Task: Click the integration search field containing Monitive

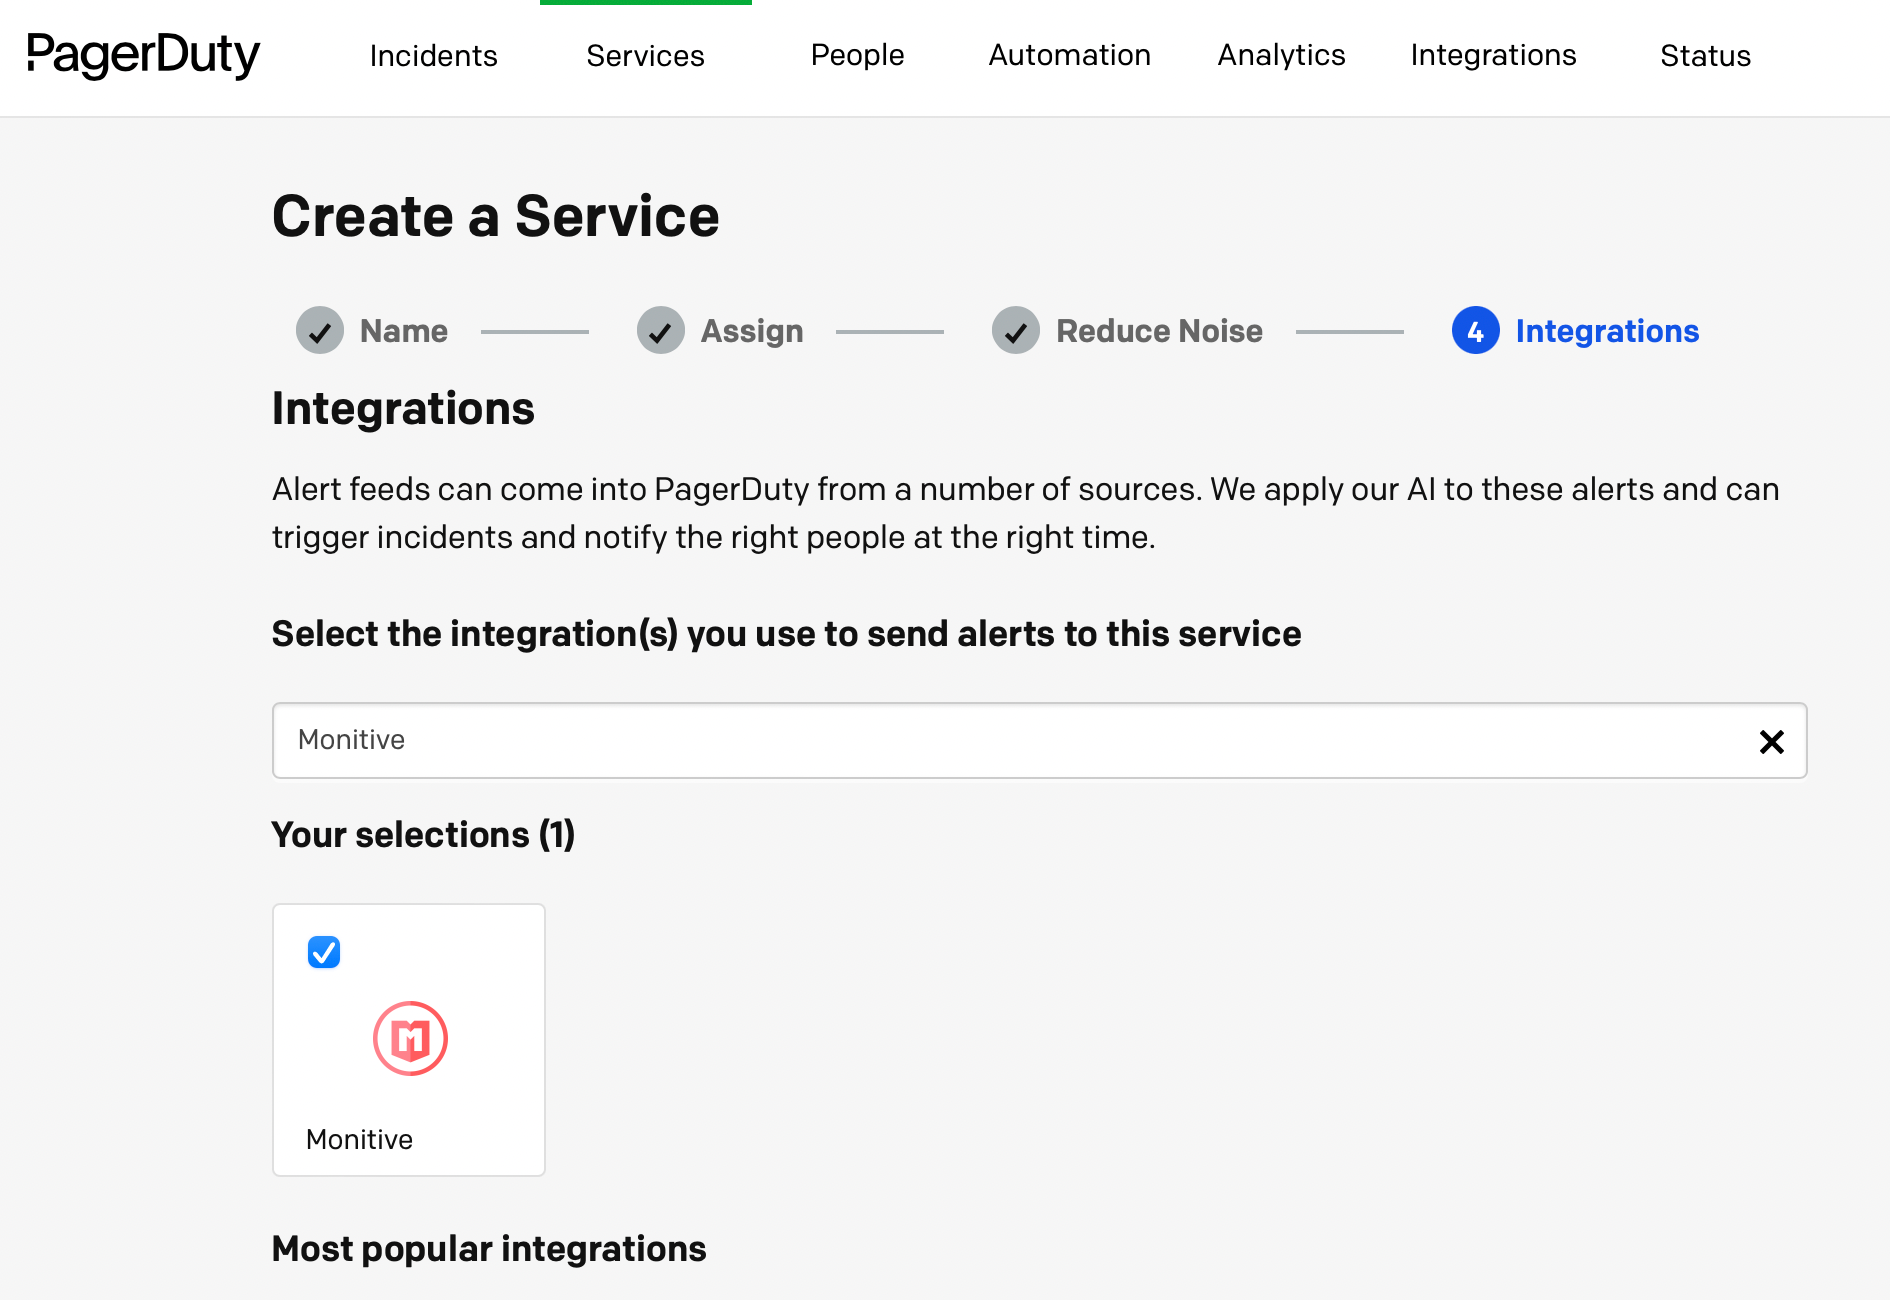Action: pyautogui.click(x=1040, y=740)
